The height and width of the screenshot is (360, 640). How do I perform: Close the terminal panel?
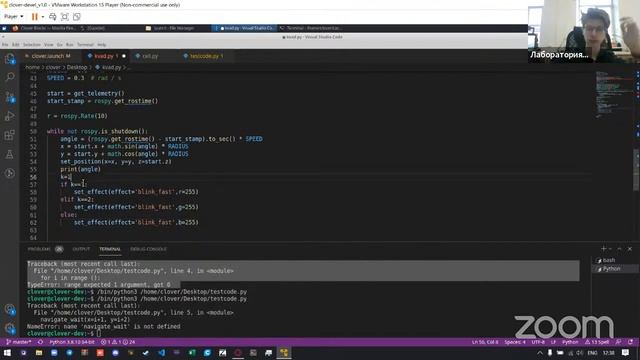pyautogui.click(x=630, y=249)
